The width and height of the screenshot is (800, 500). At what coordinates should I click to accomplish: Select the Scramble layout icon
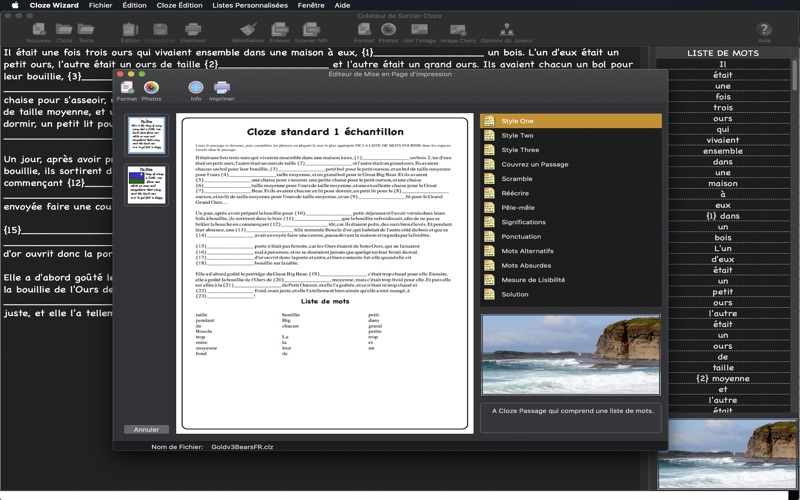pyautogui.click(x=490, y=178)
